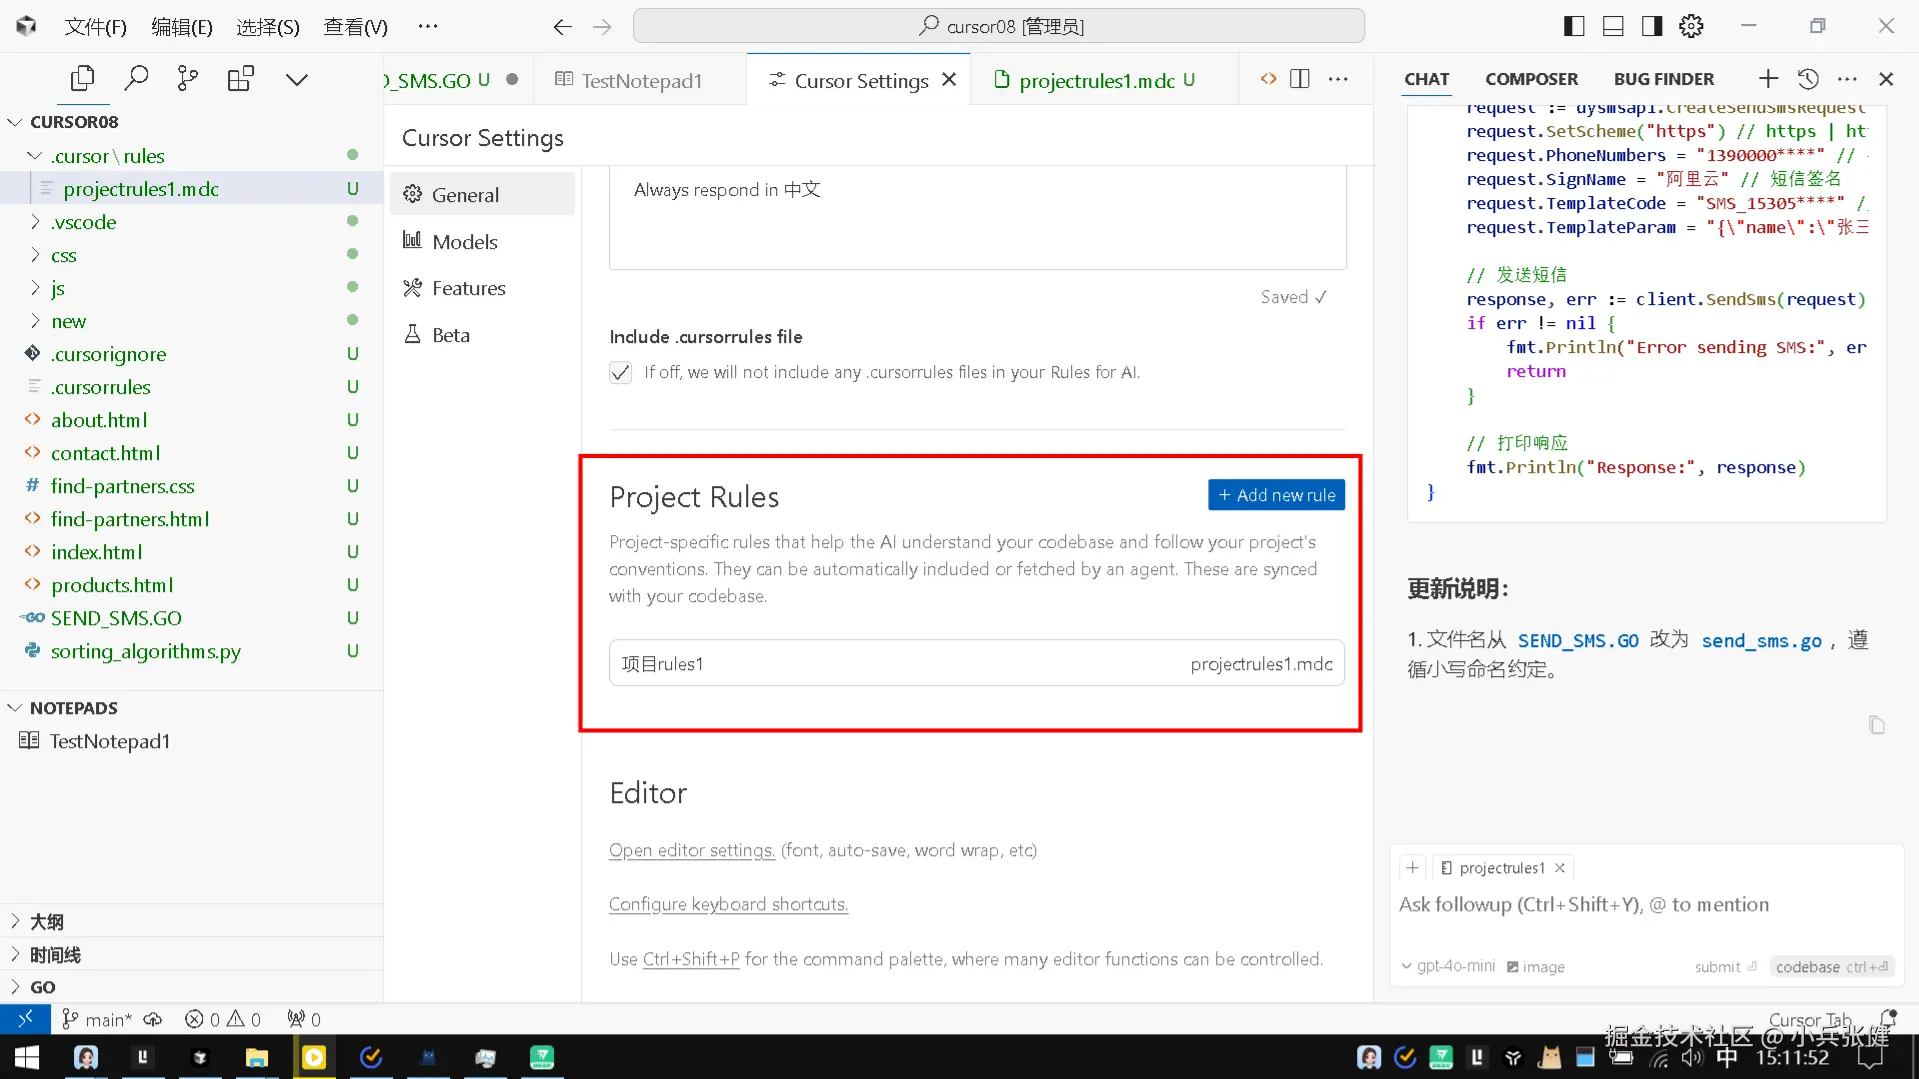This screenshot has width=1919, height=1079.
Task: Close the Cursor Settings tab
Action: point(949,80)
